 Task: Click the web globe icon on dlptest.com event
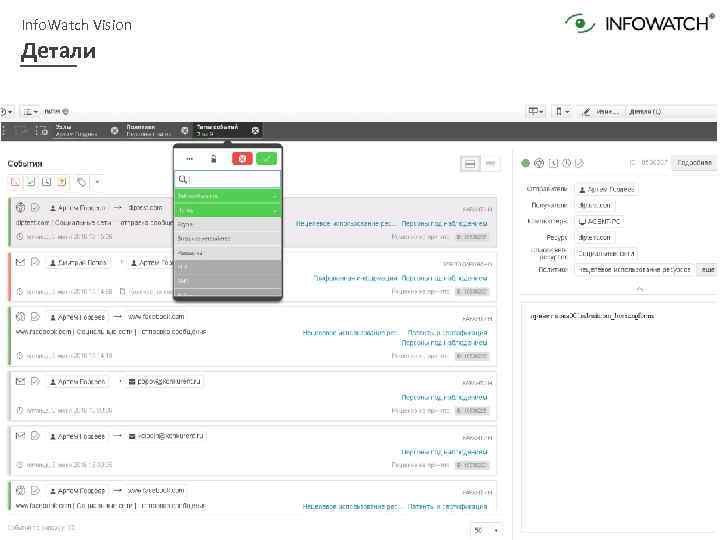(21, 208)
